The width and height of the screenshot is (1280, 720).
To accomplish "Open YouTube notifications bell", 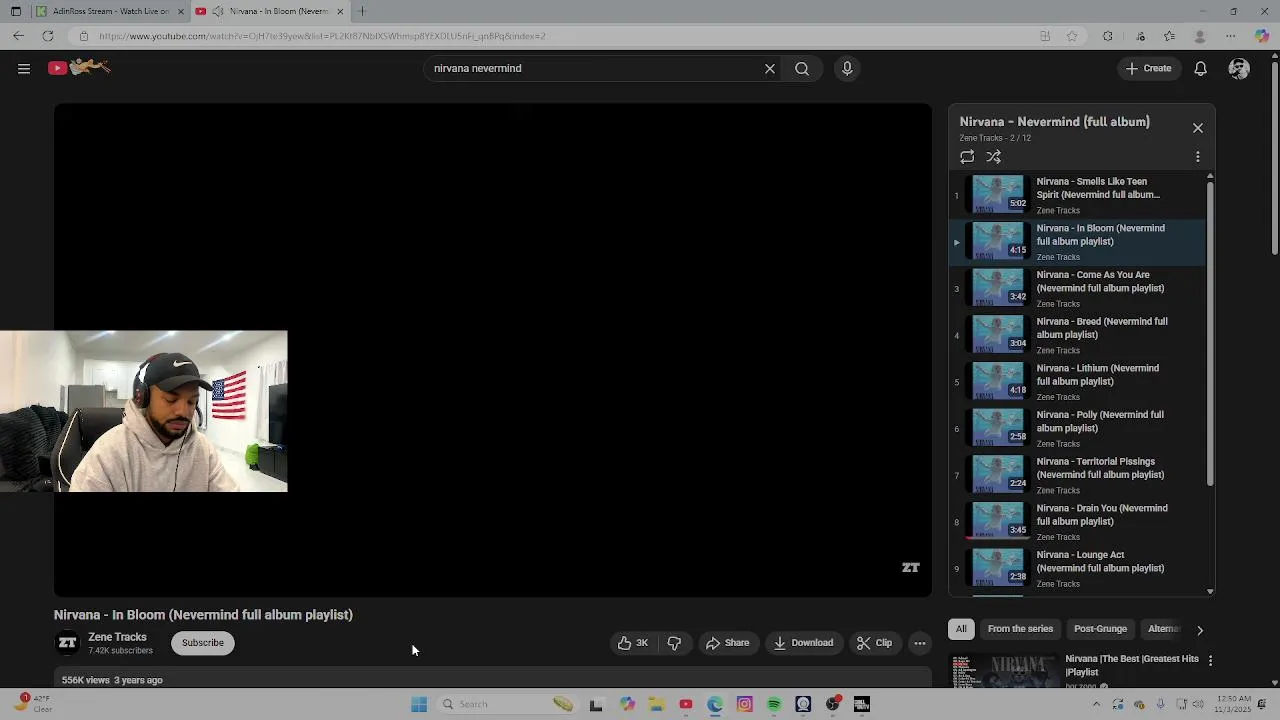I will point(1200,69).
